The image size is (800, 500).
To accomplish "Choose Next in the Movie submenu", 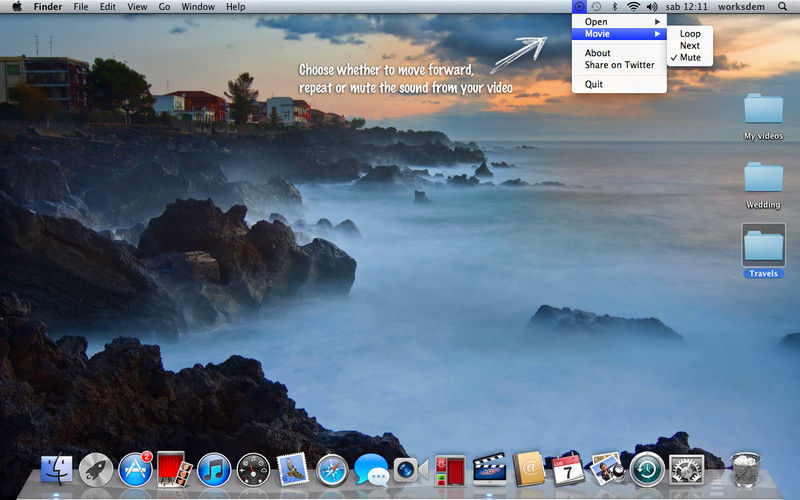I will 690,45.
